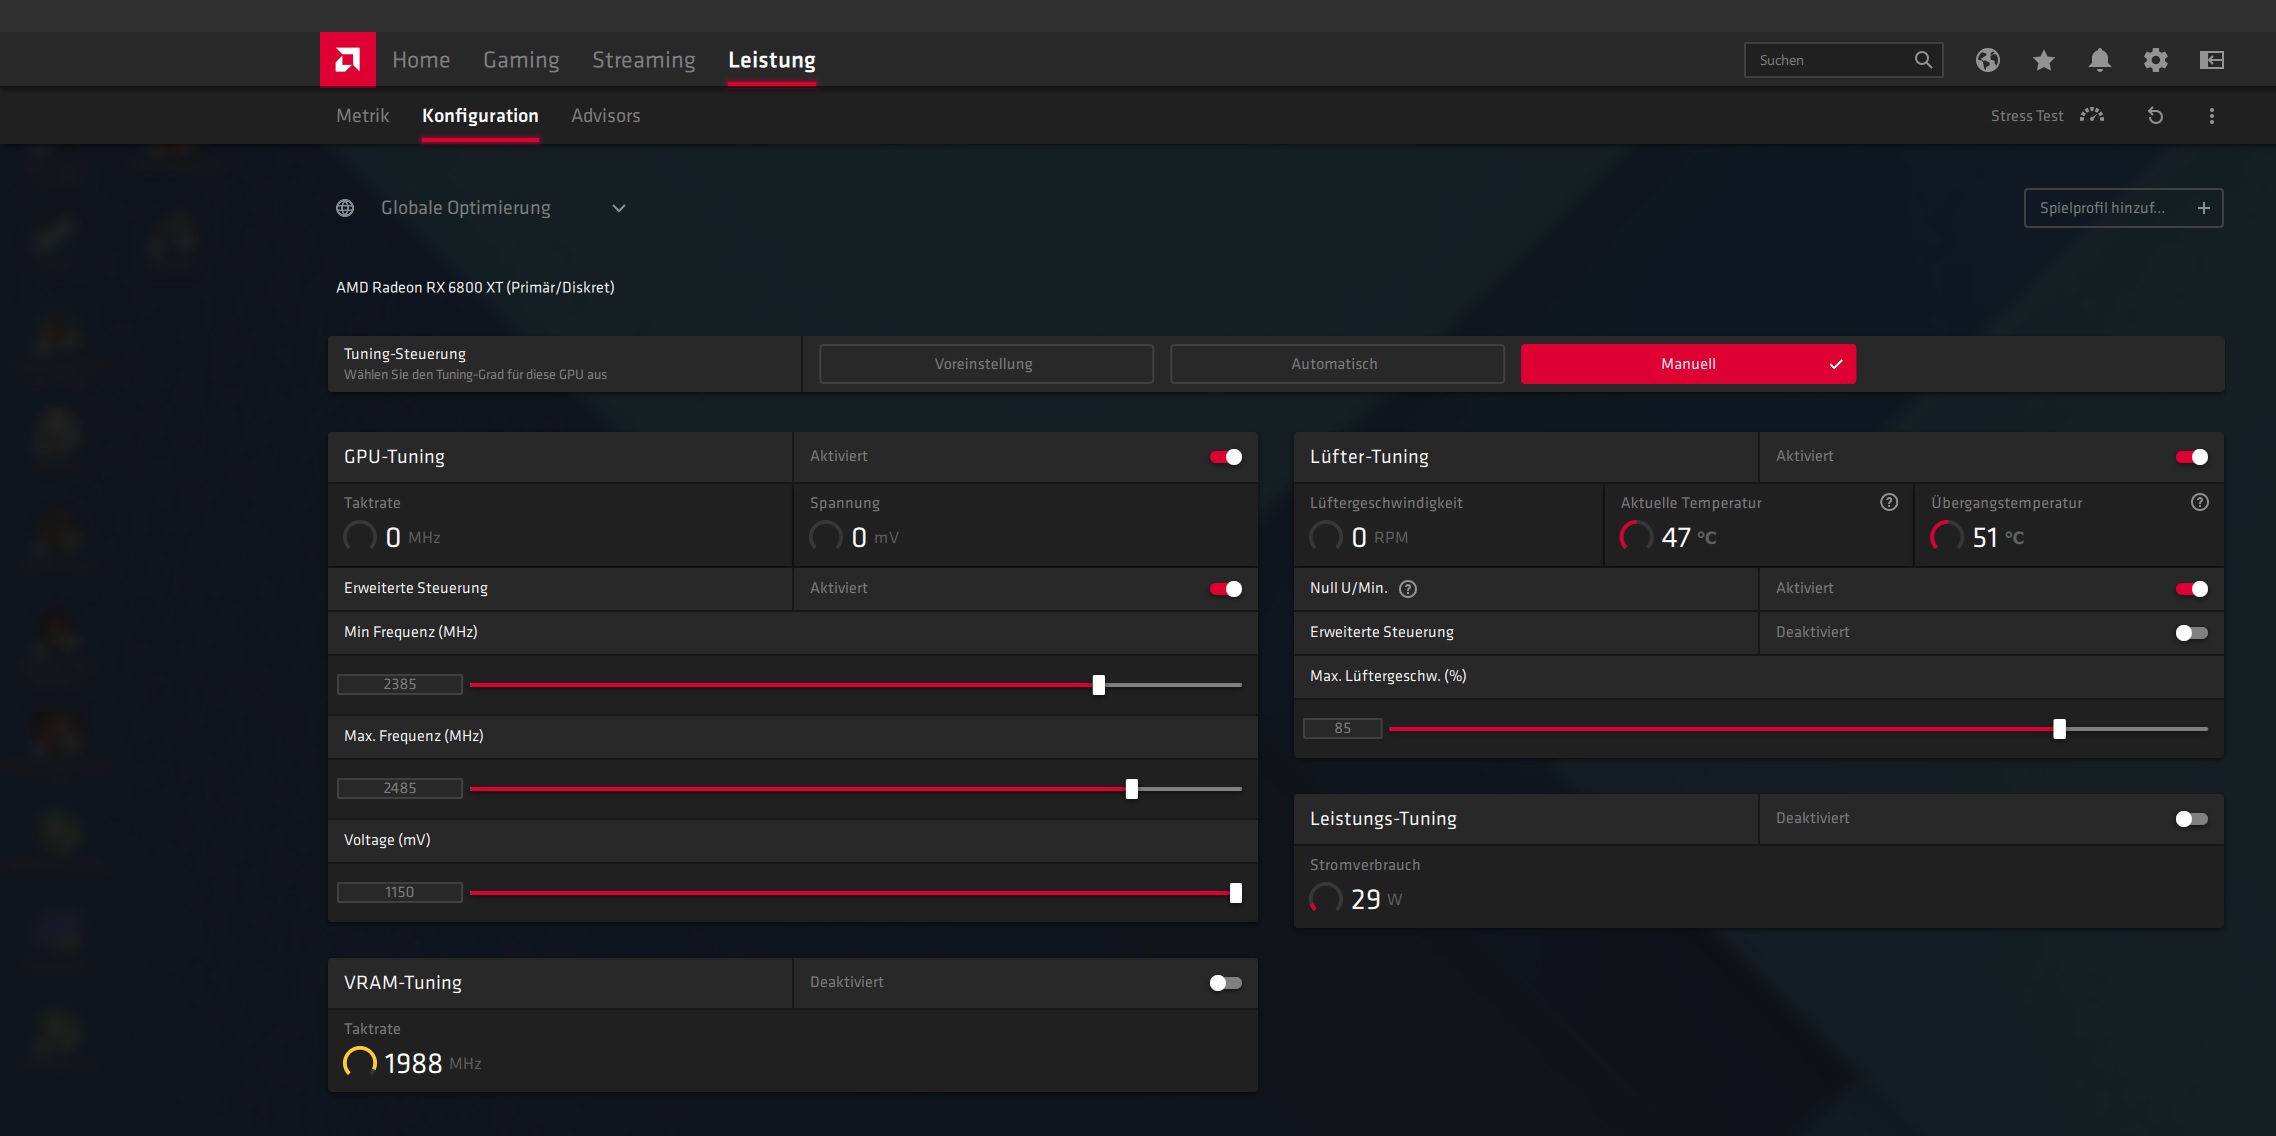The image size is (2276, 1136).
Task: Enable the VRAM-Tuning toggle
Action: pyautogui.click(x=1225, y=983)
